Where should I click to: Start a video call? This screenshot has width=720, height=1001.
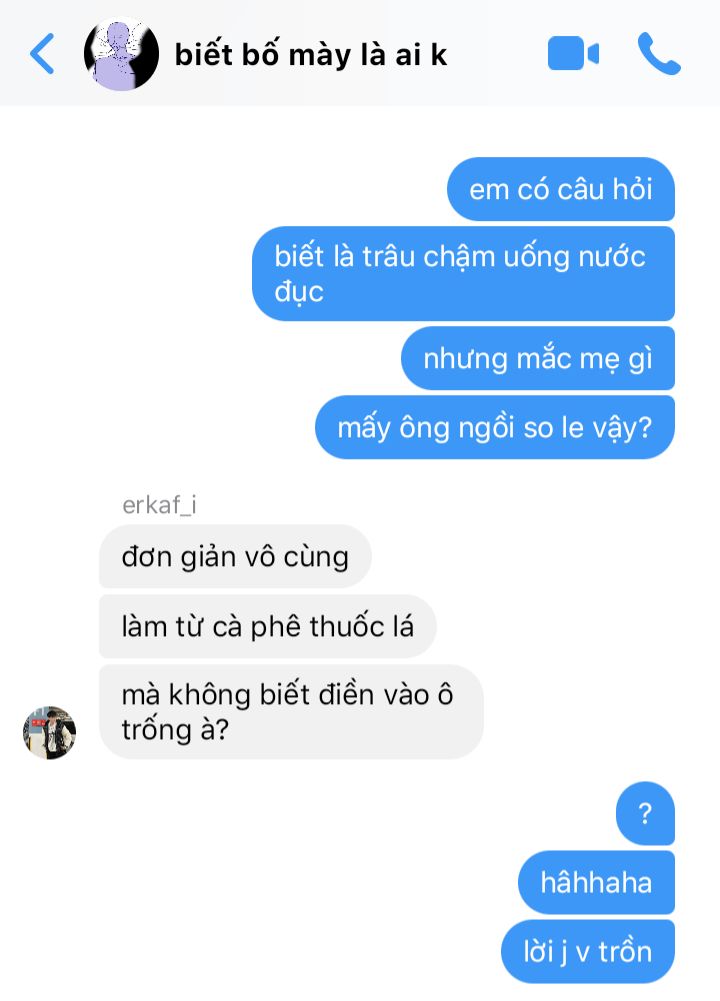tap(573, 54)
